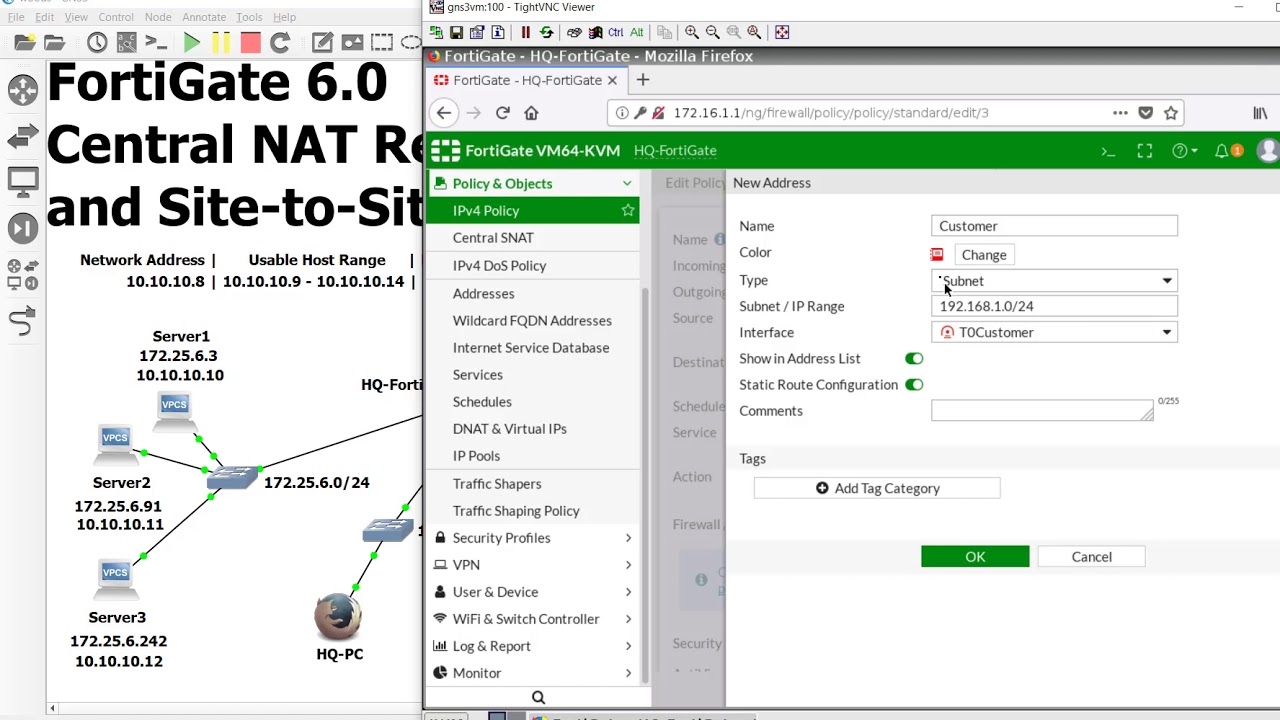This screenshot has width=1280, height=720.
Task: Expand WiFi & Switch Controller menu
Action: pos(533,619)
